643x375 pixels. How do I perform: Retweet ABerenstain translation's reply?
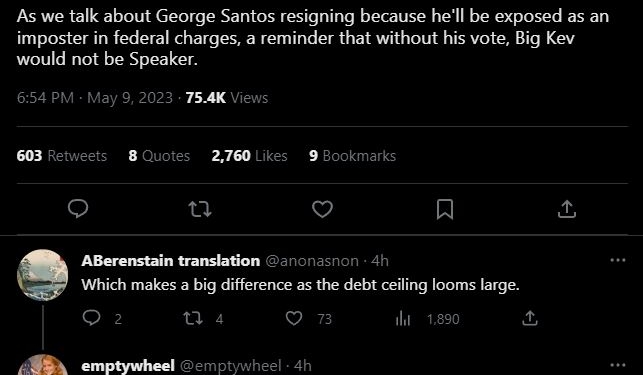point(193,318)
